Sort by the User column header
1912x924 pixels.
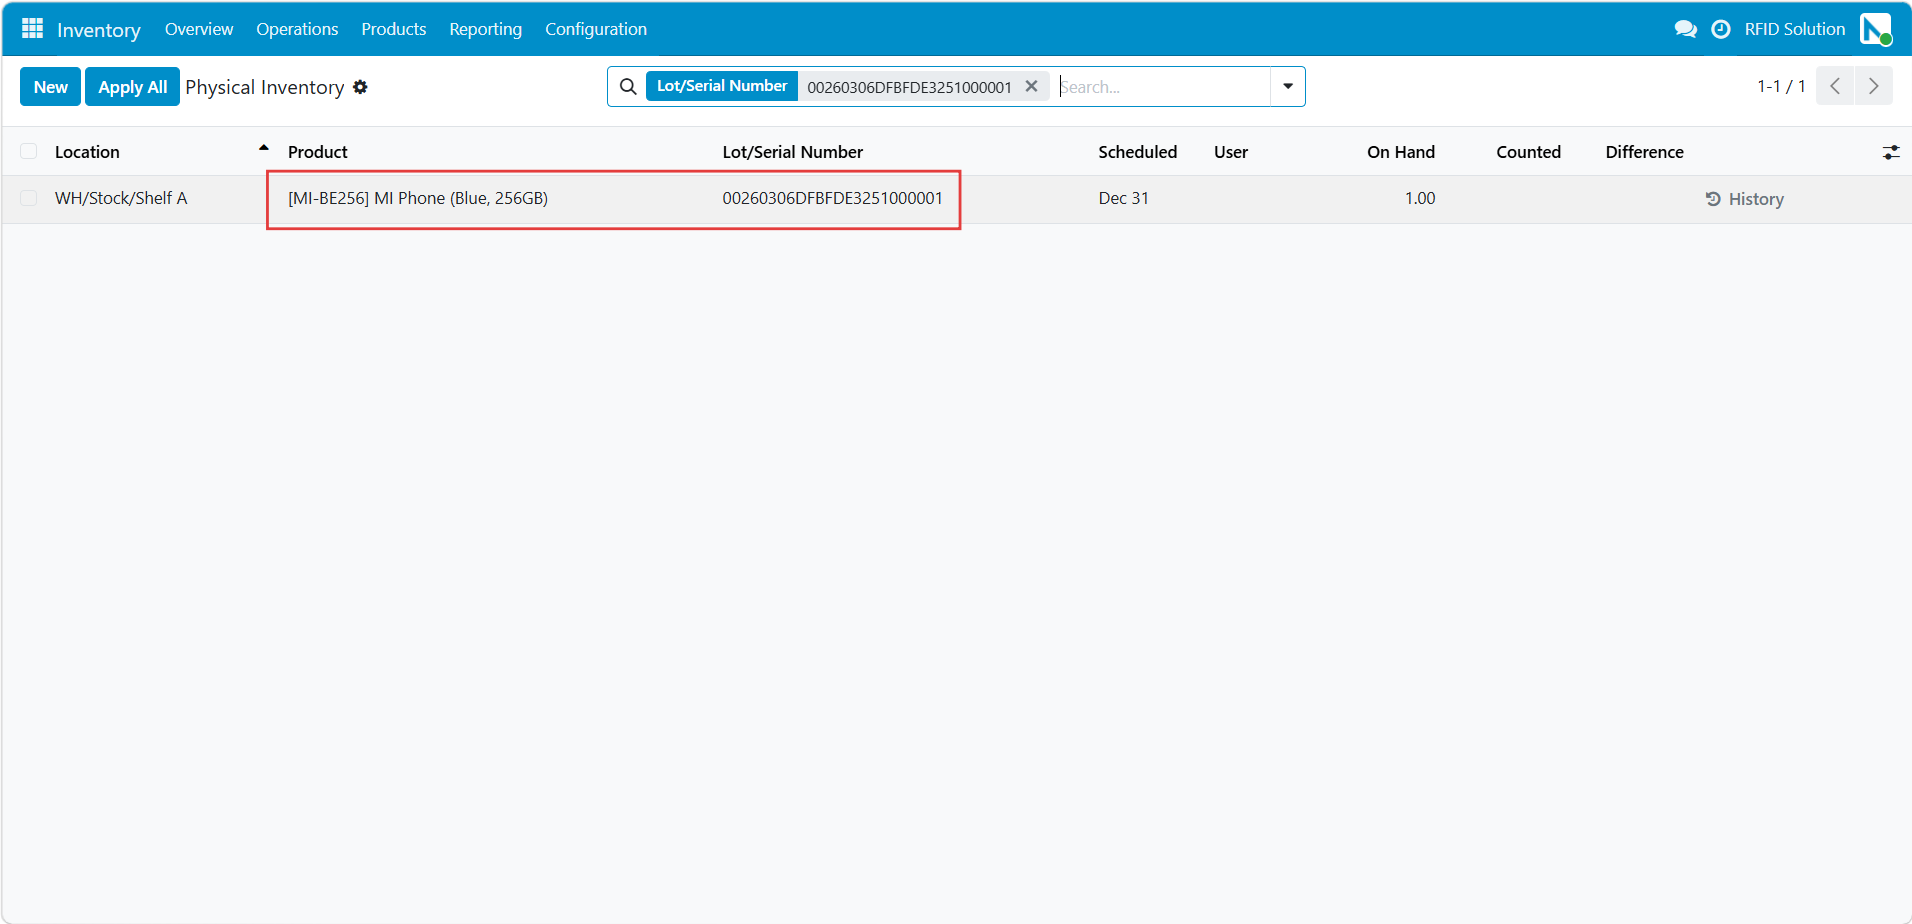(x=1231, y=152)
